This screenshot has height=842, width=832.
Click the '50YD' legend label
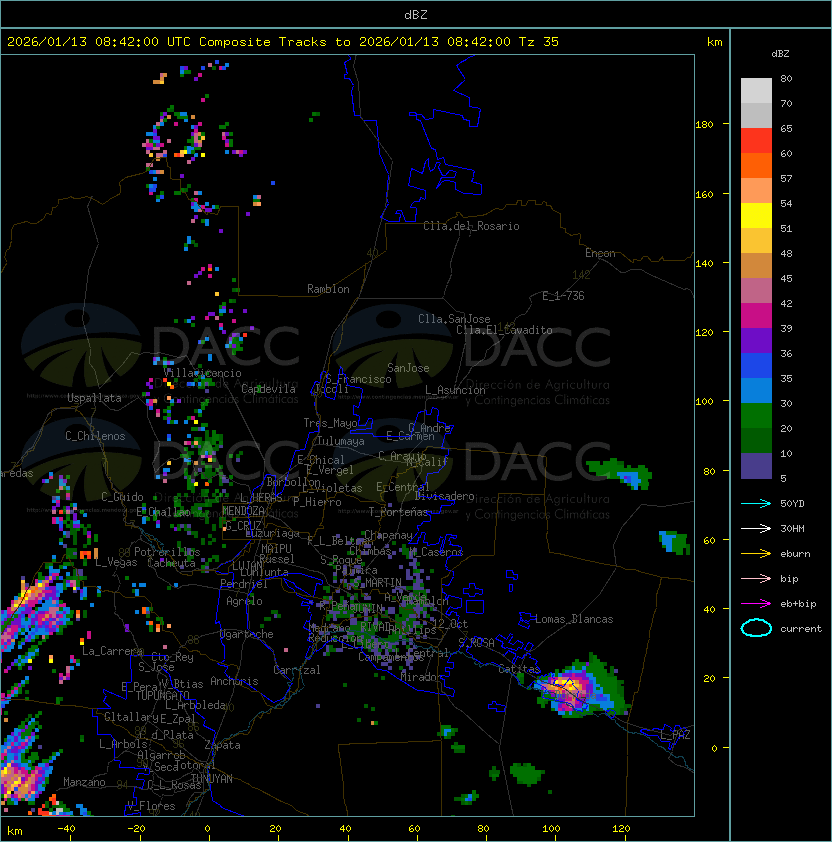tap(792, 504)
